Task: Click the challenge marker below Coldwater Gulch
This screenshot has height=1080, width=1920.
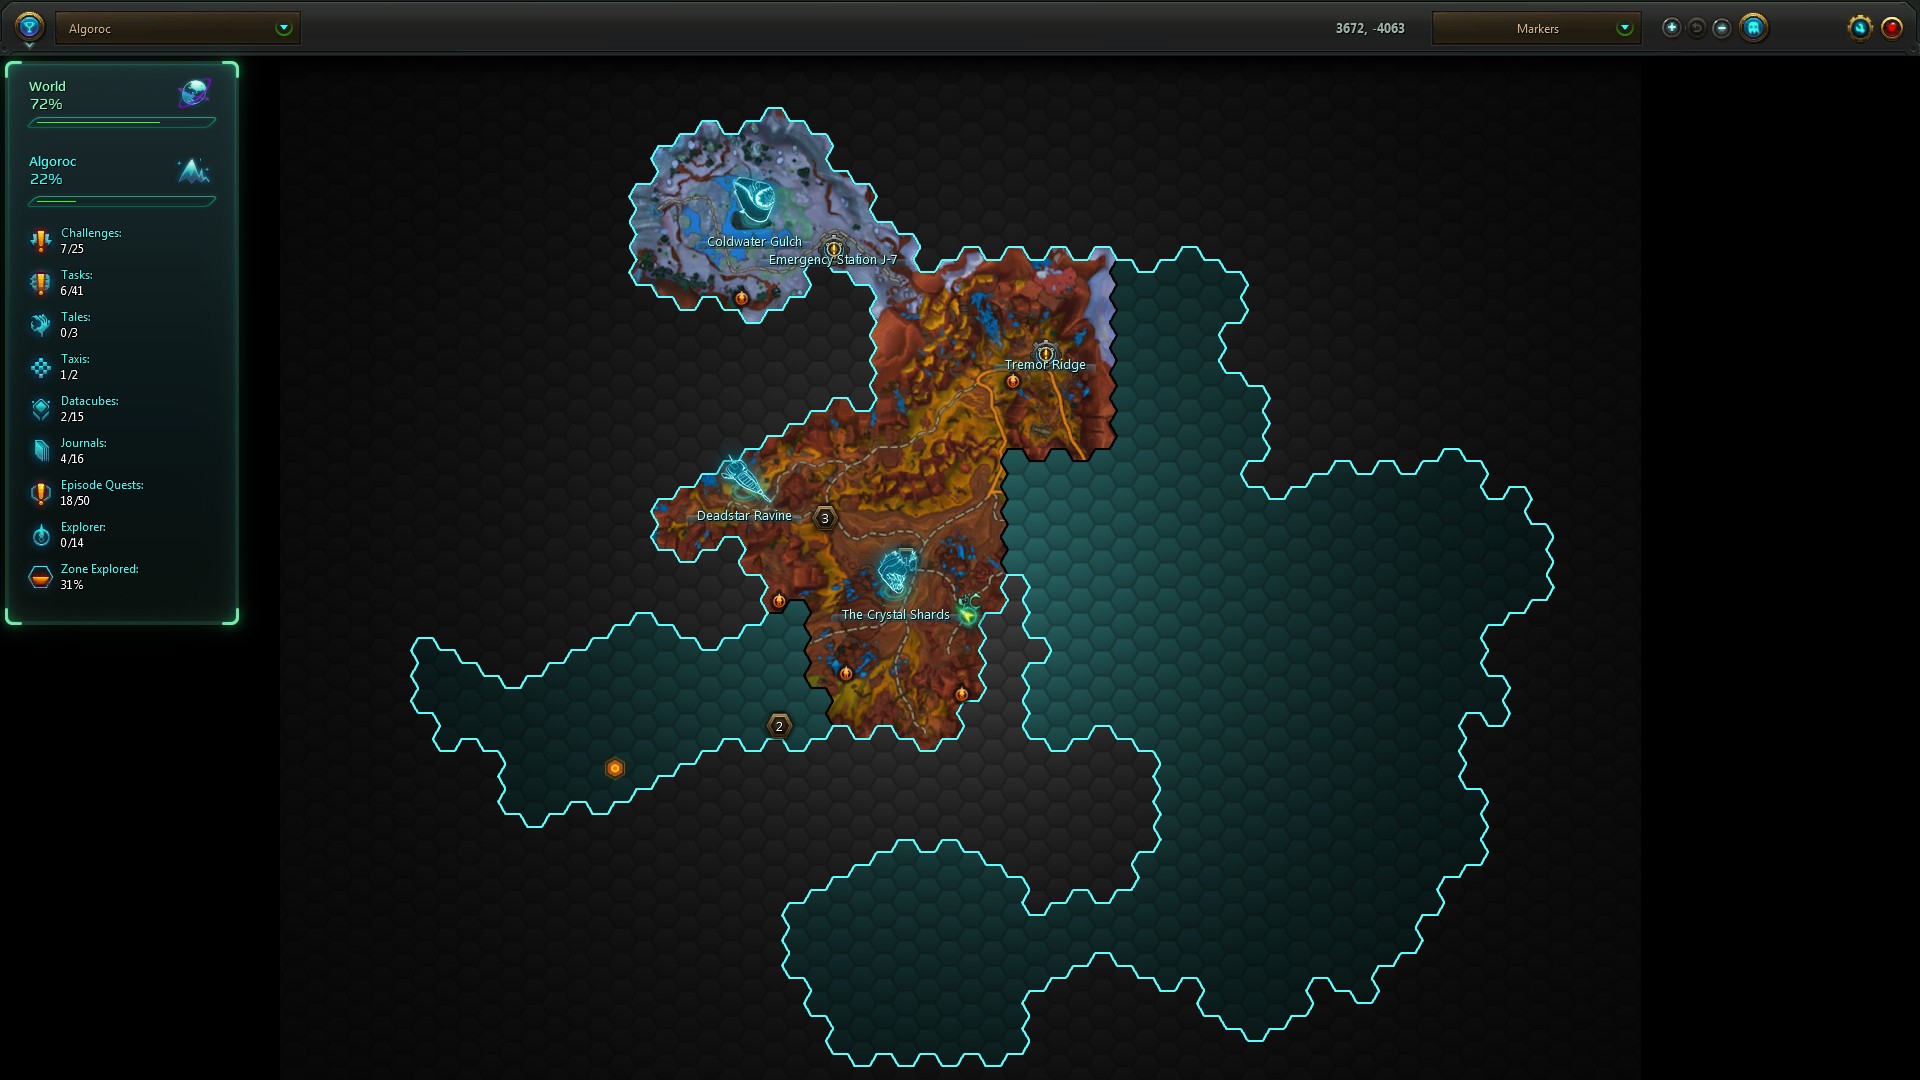Action: [741, 298]
